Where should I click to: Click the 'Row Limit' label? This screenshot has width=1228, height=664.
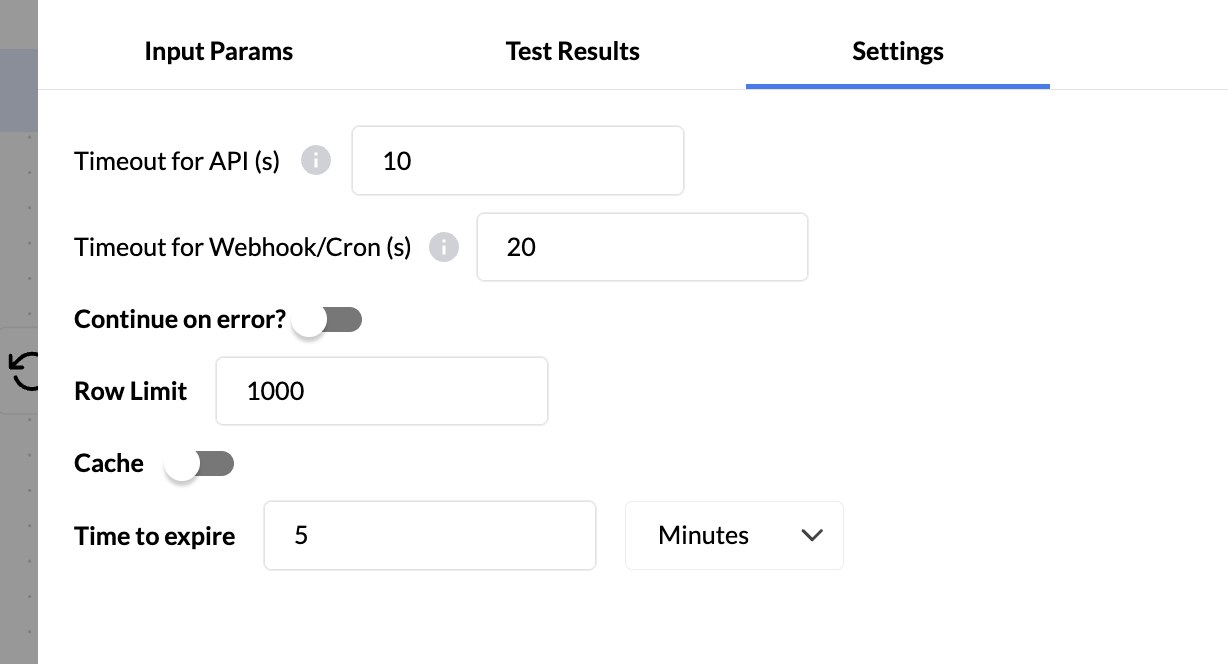[x=131, y=391]
